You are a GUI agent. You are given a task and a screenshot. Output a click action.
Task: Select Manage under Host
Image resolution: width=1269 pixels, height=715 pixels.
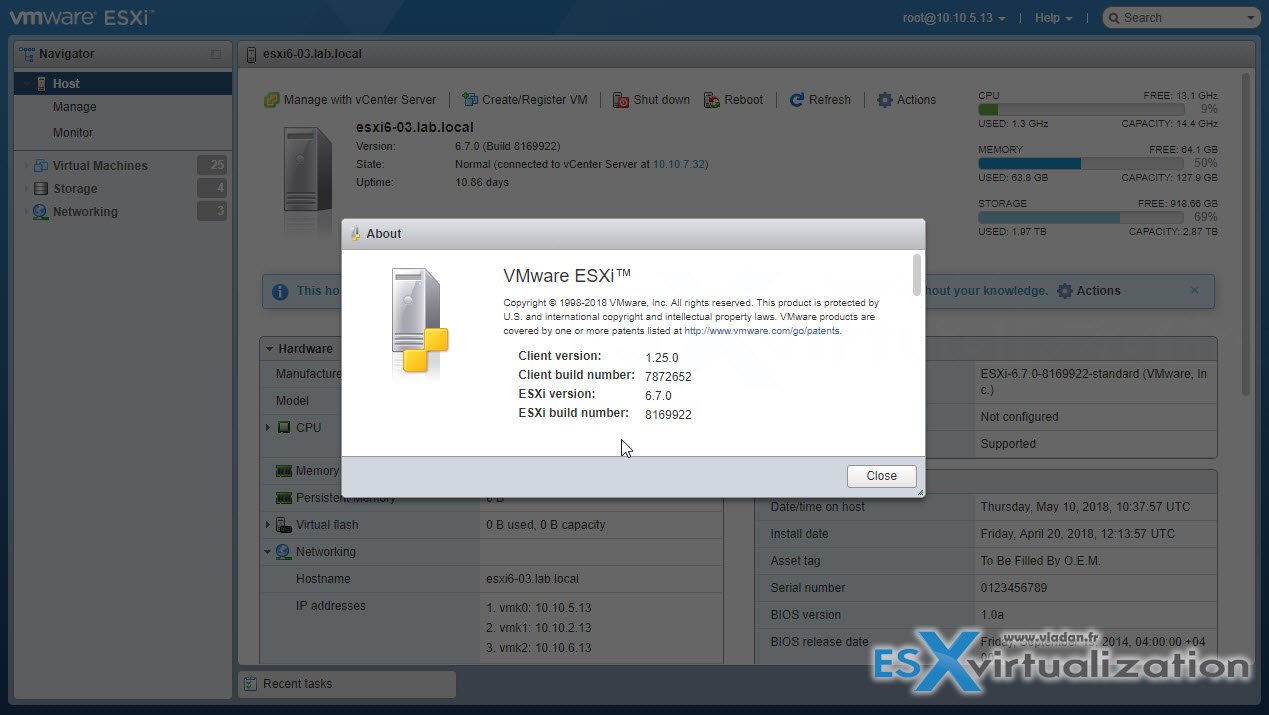click(x=75, y=107)
